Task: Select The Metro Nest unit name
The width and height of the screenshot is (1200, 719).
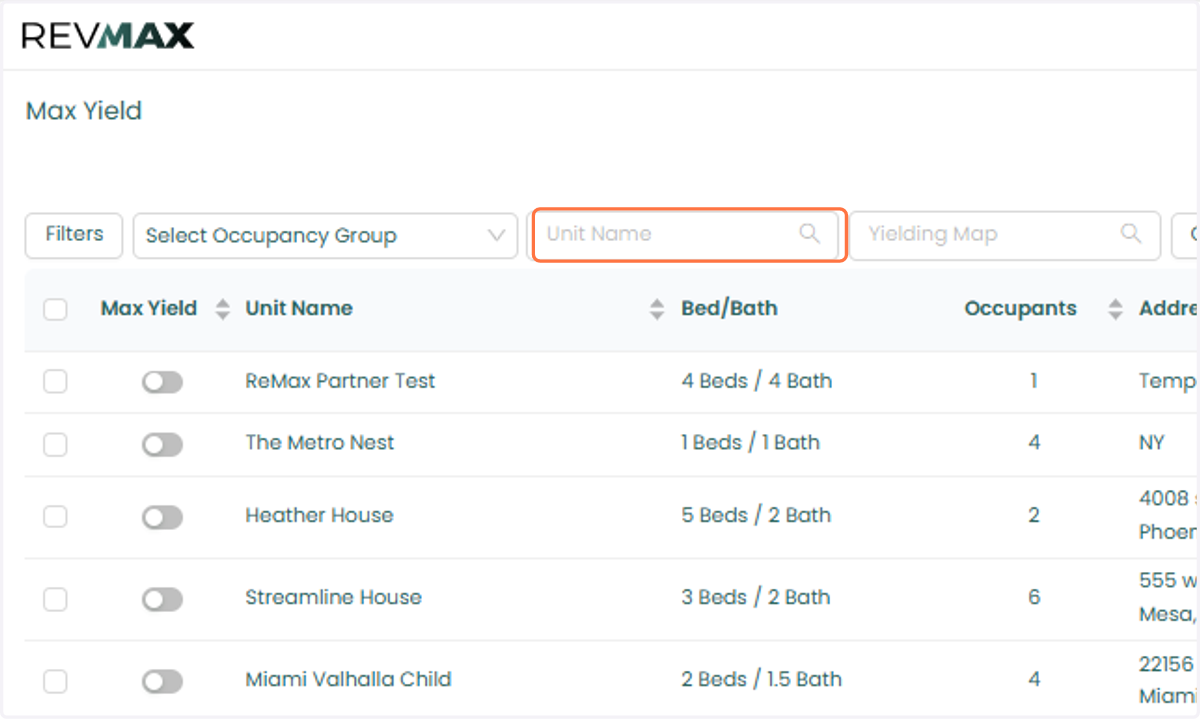Action: click(x=320, y=442)
